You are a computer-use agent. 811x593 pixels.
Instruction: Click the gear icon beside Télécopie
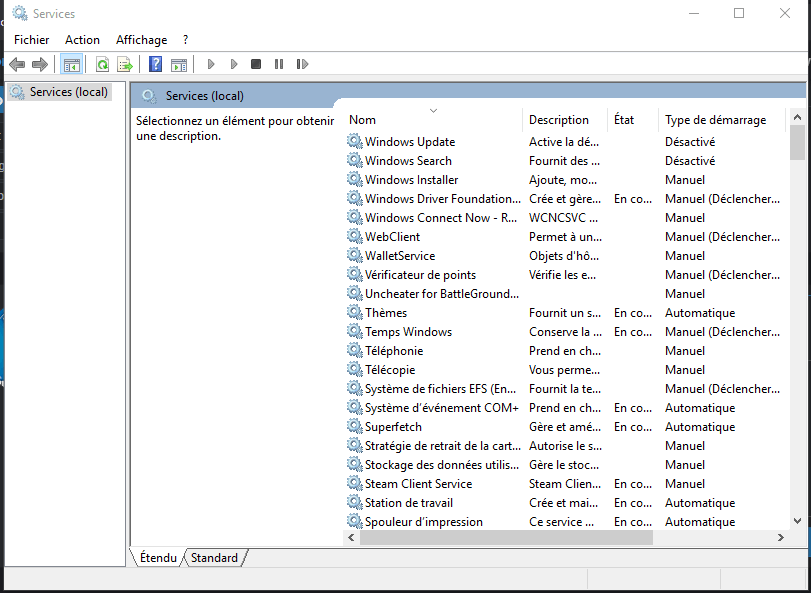[354, 369]
